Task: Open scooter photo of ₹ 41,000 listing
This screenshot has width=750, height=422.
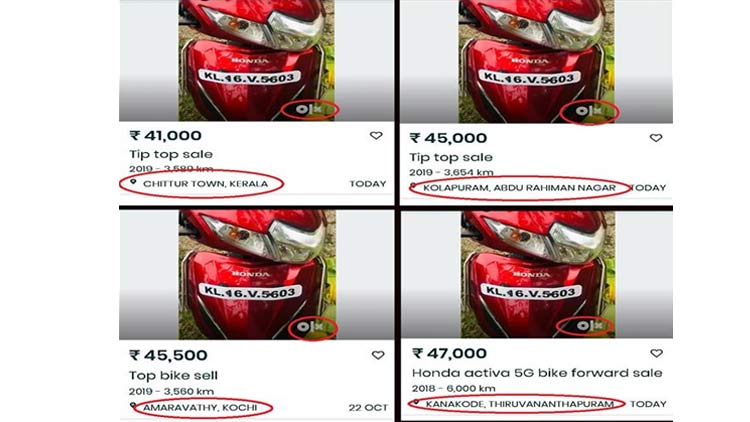Action: (256, 60)
